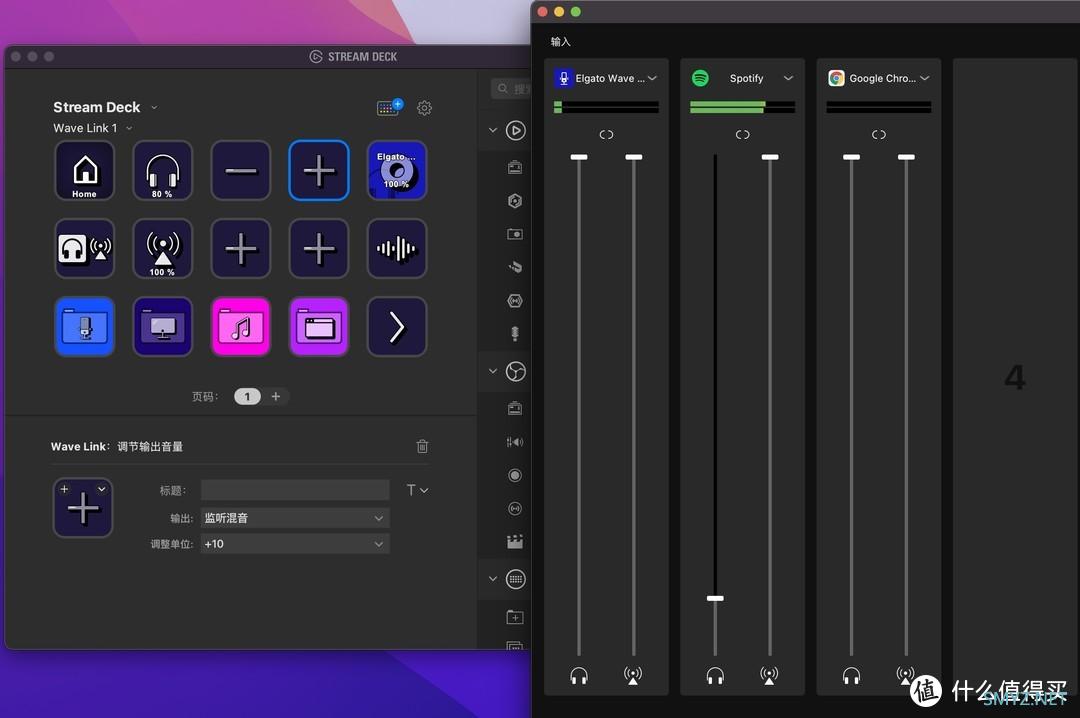Select page 1 pill
This screenshot has height=718, width=1080.
coord(247,396)
